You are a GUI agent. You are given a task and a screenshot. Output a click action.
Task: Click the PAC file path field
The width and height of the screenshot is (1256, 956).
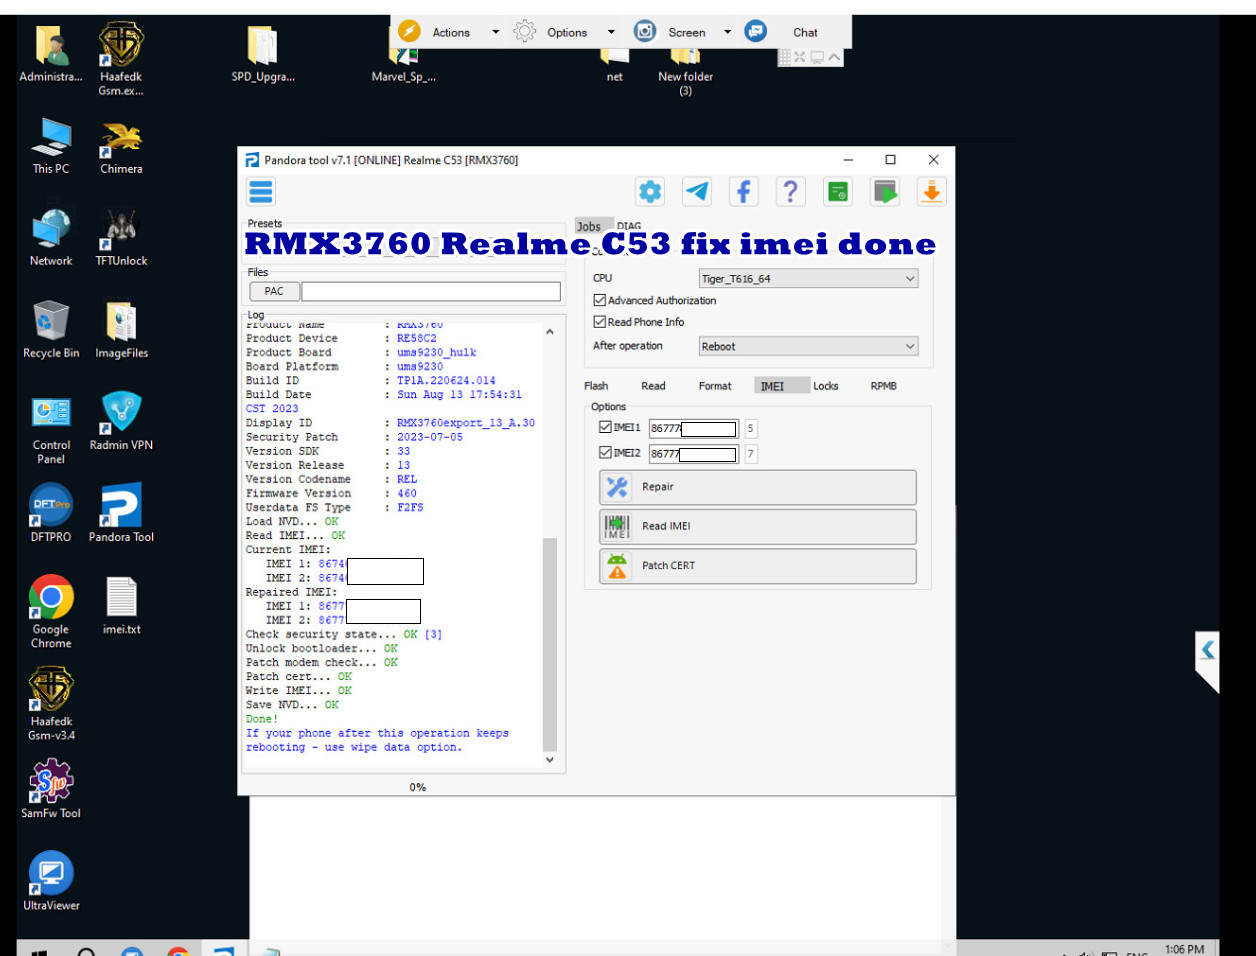click(431, 291)
